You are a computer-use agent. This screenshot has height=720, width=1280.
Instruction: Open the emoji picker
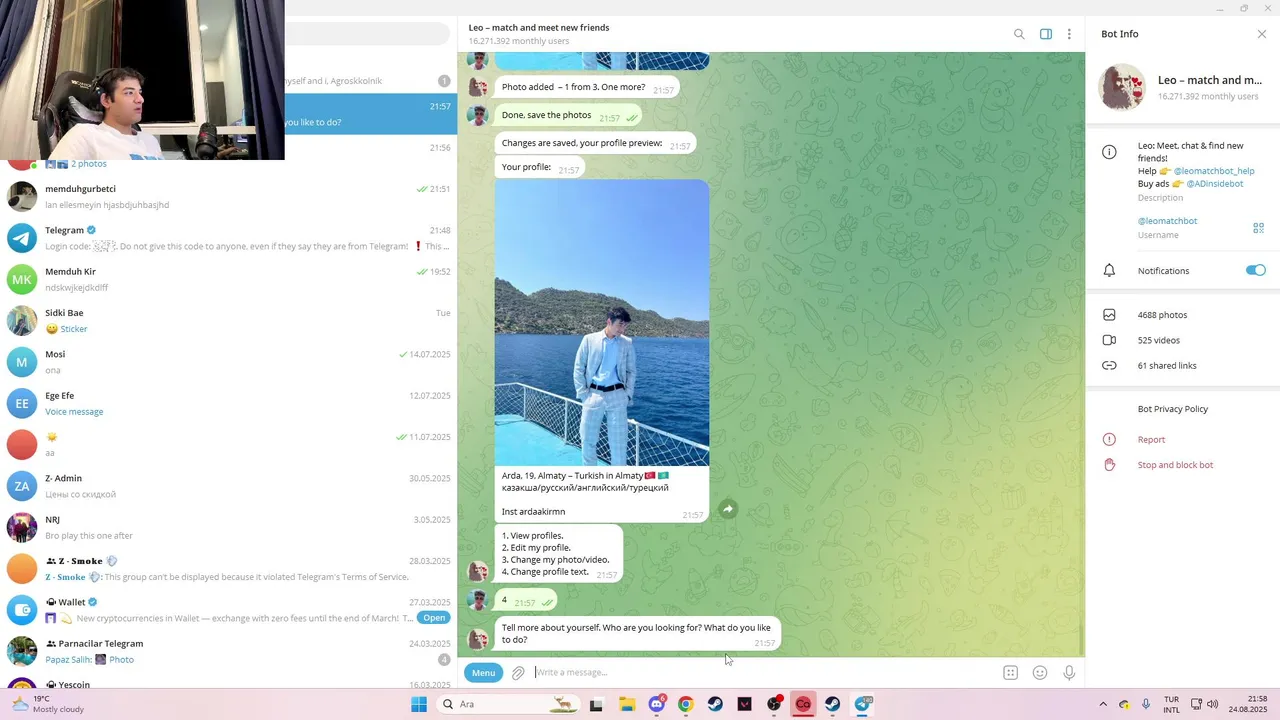1040,673
